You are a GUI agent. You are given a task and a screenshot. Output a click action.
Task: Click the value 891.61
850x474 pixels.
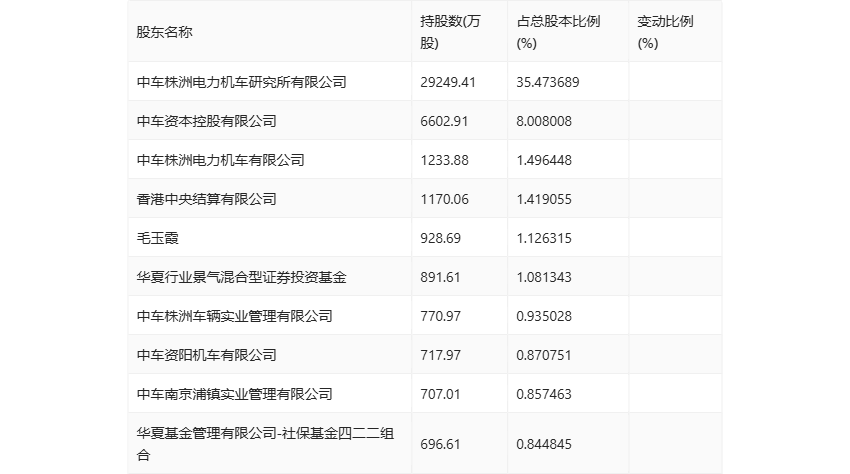tap(440, 277)
